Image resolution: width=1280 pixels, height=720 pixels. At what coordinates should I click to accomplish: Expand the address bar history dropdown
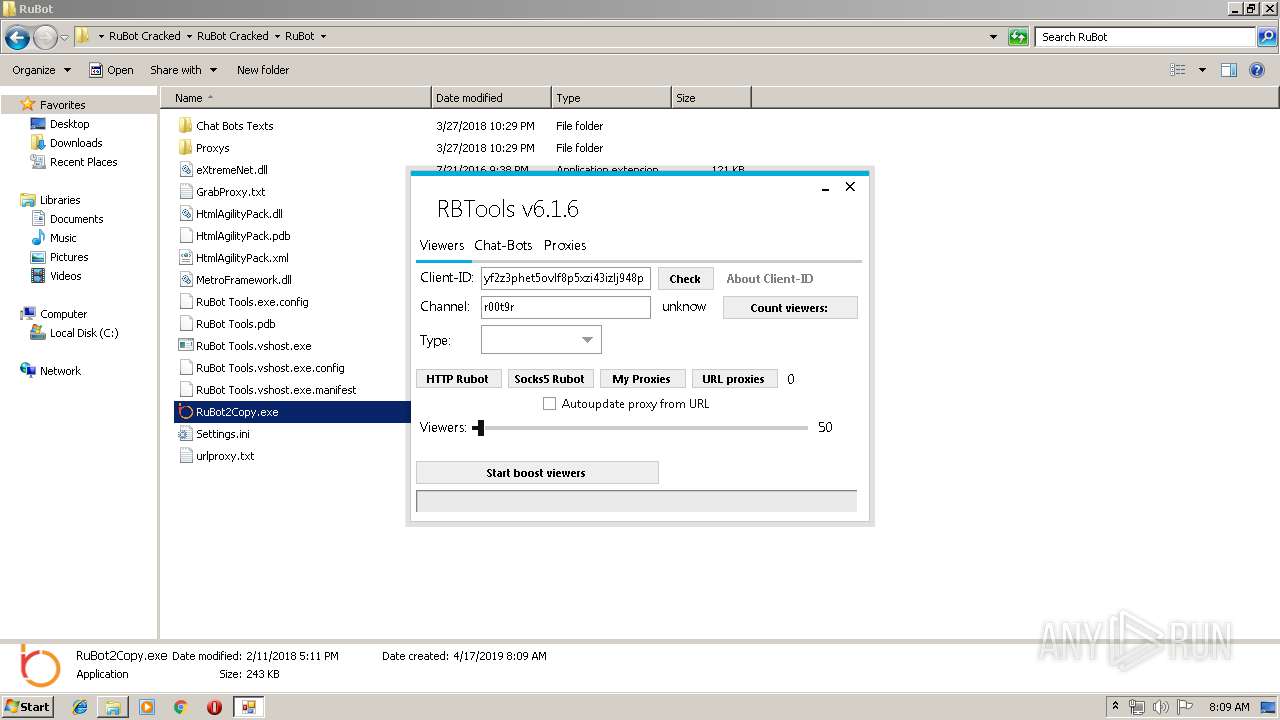(x=993, y=37)
